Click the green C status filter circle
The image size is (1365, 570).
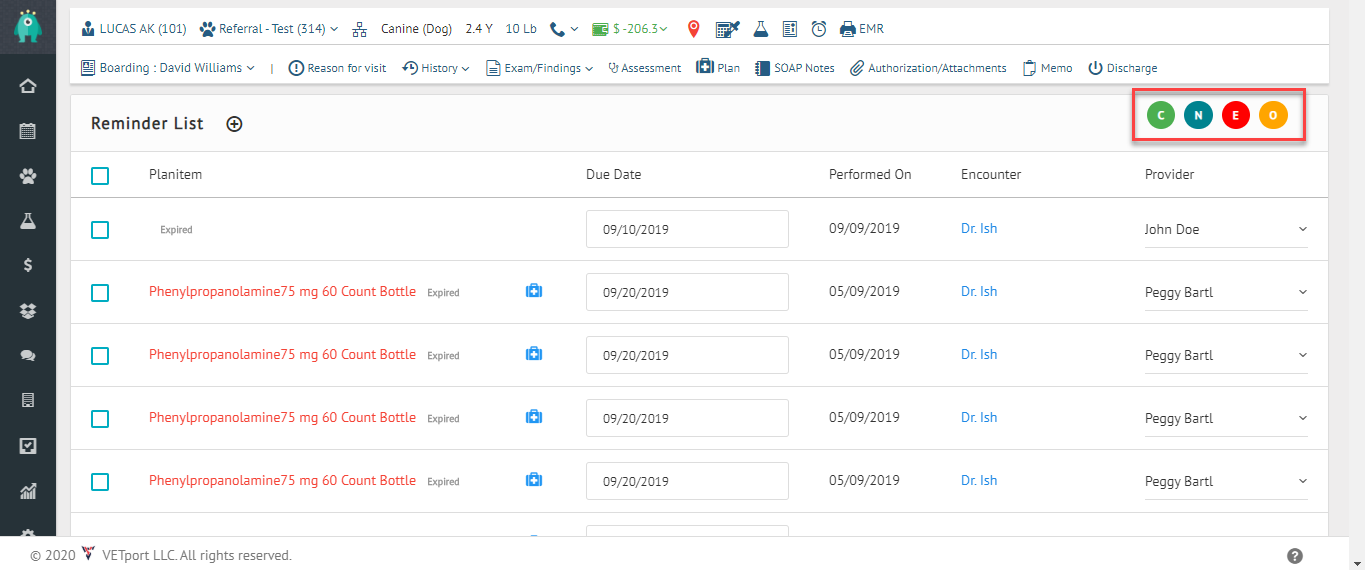pos(1161,115)
